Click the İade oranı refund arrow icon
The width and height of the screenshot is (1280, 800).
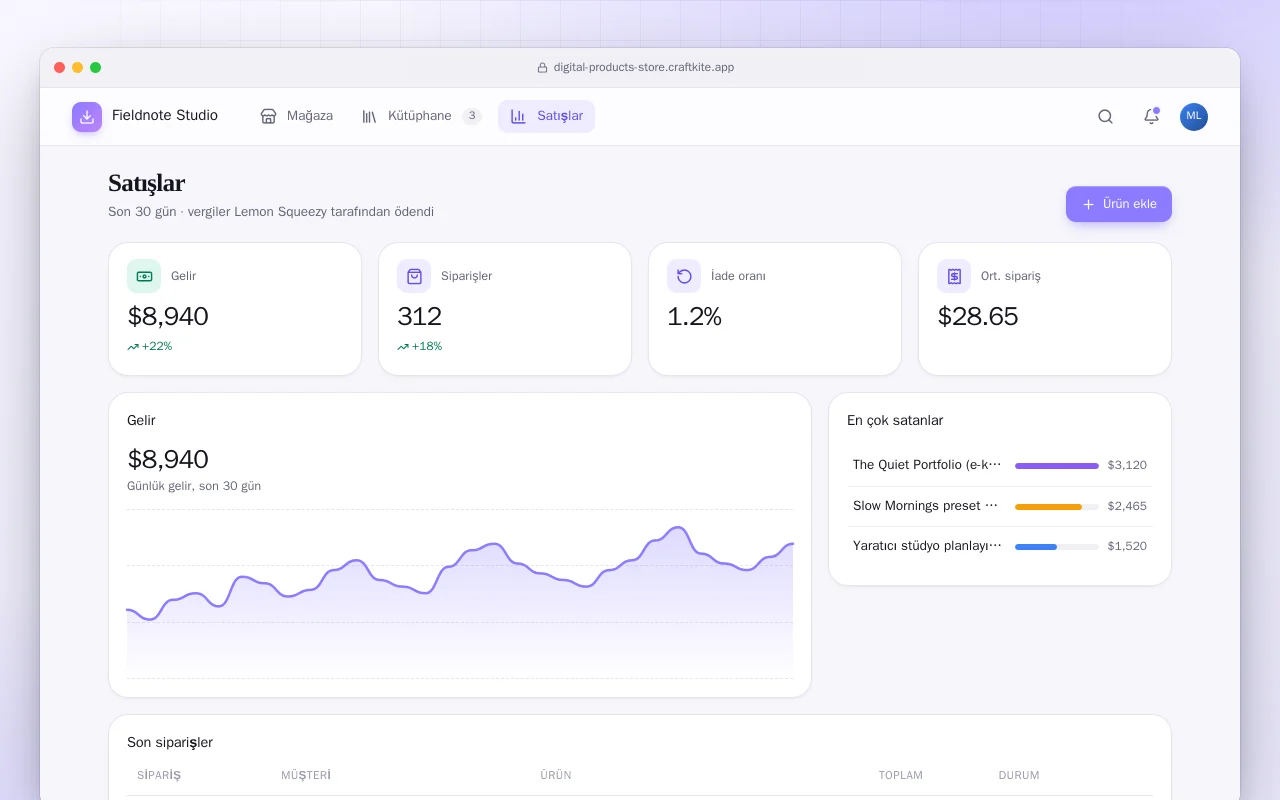coord(684,276)
